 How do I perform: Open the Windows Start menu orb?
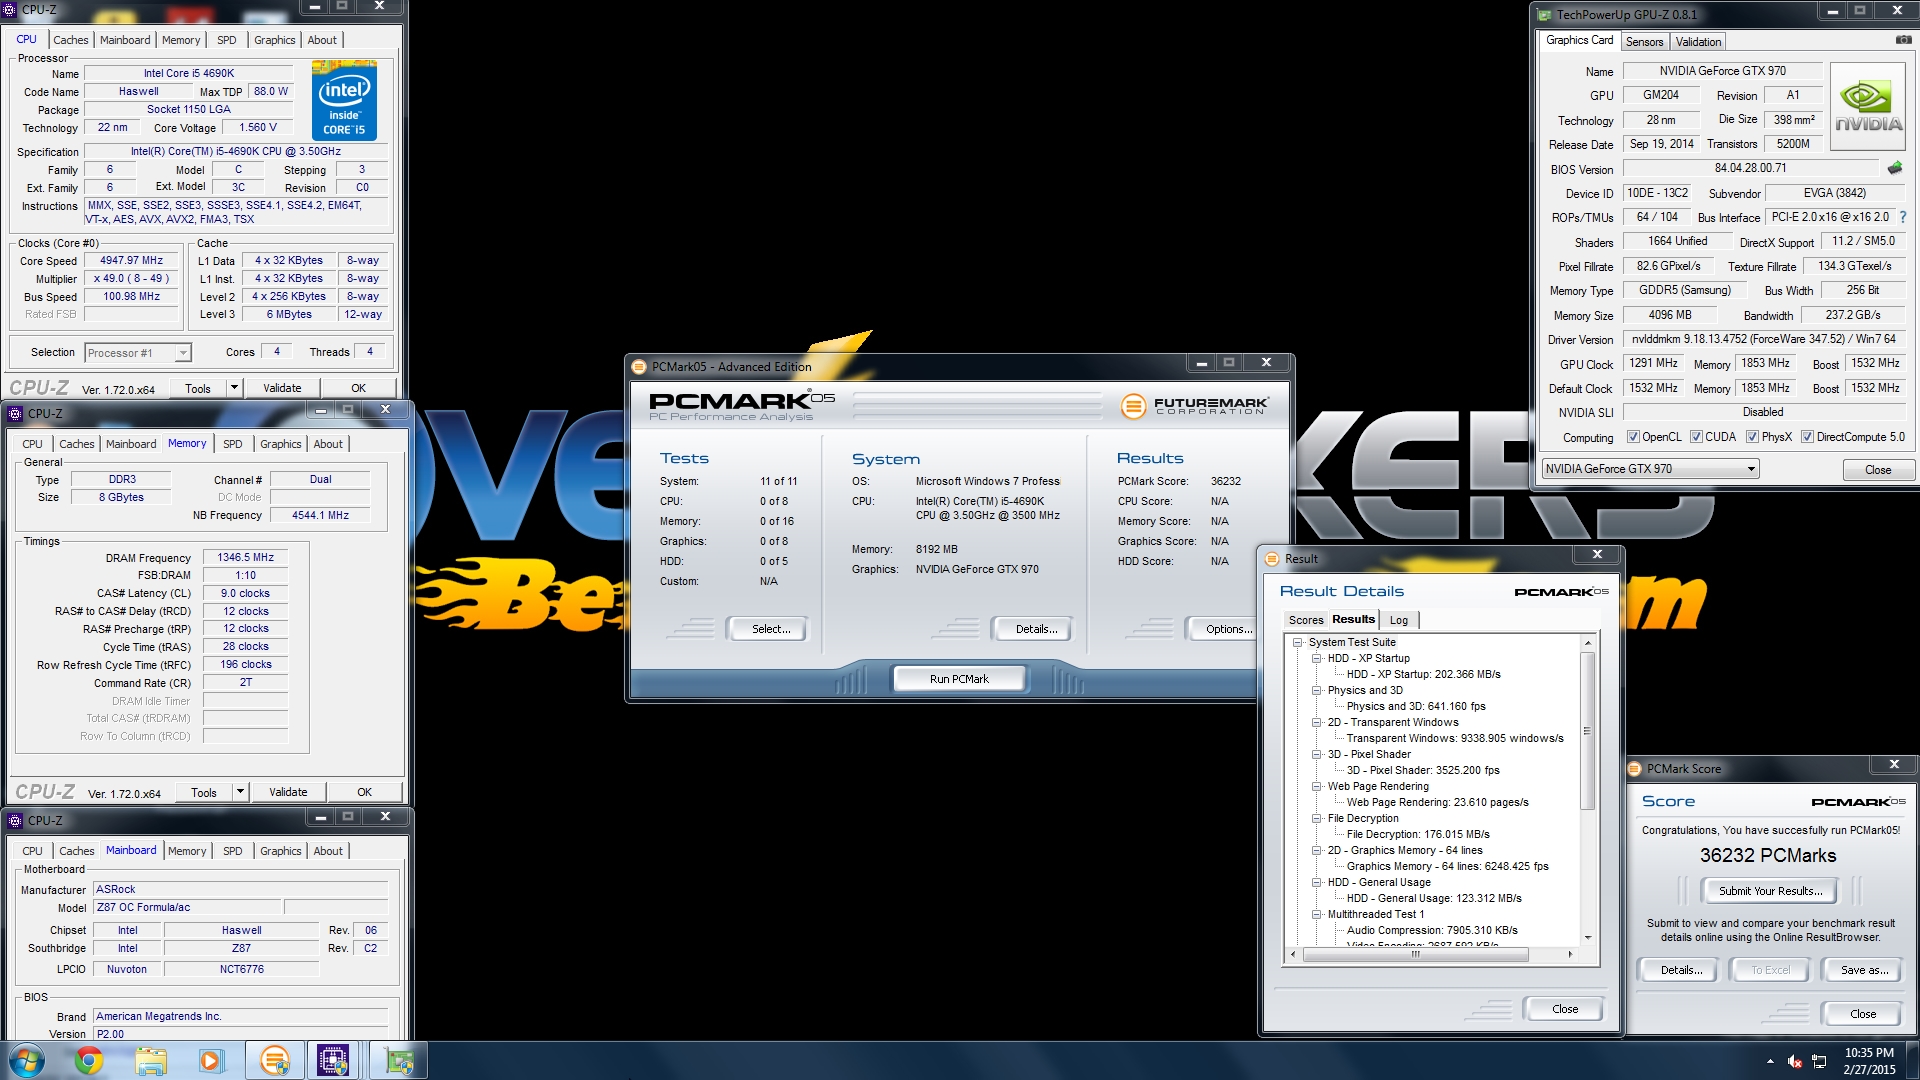pyautogui.click(x=27, y=1060)
